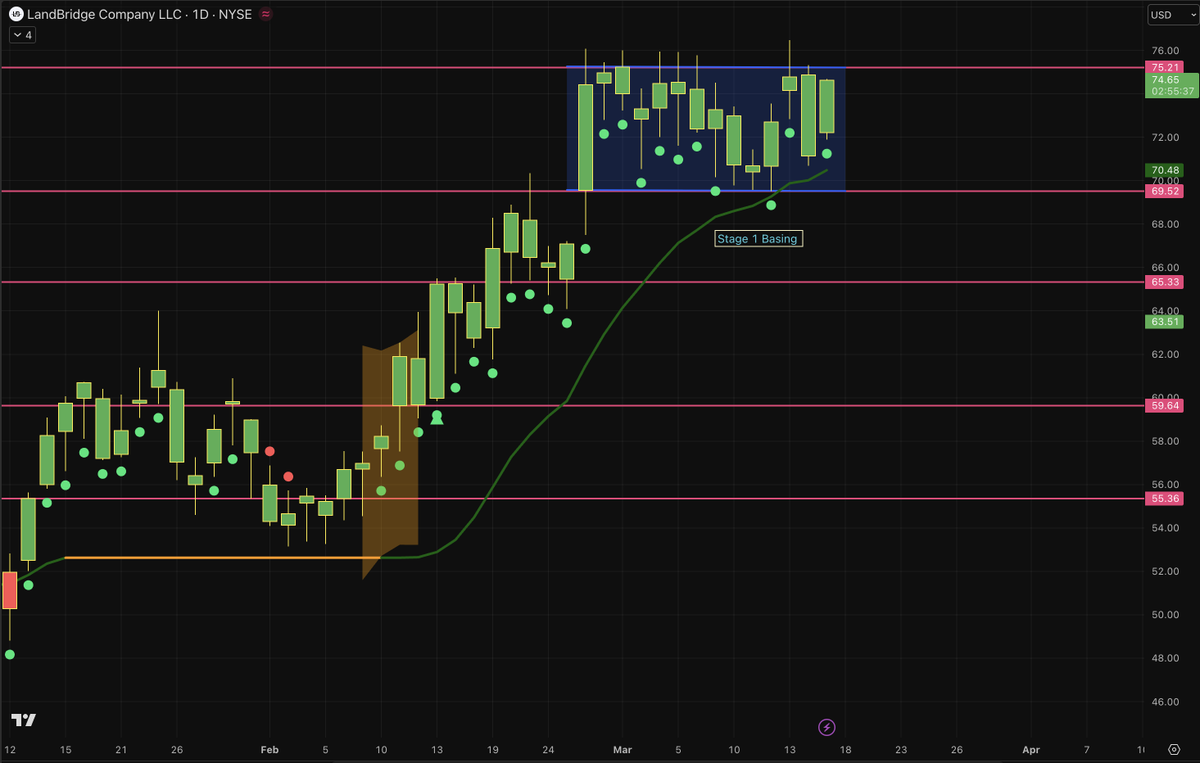Expand the collapsed indicators legend showing 4
Image resolution: width=1200 pixels, height=763 pixels.
(22, 35)
